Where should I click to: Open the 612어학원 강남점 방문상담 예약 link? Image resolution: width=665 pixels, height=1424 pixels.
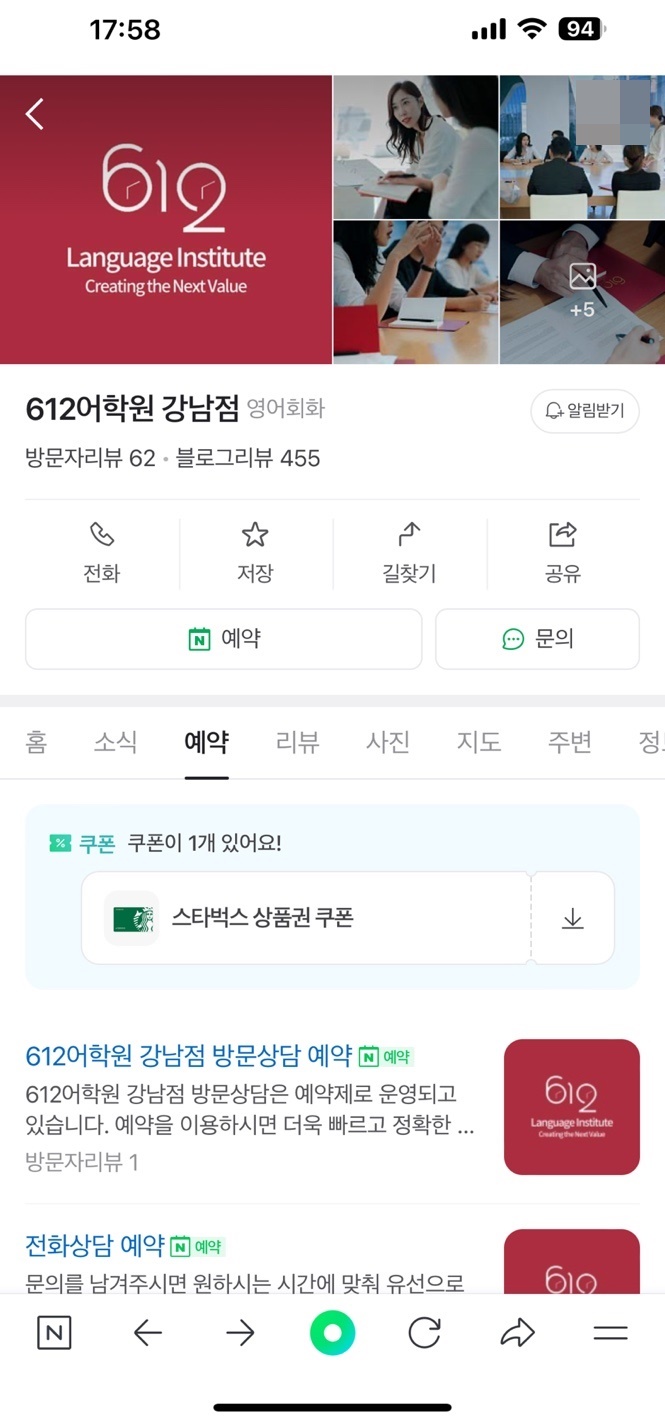[x=188, y=1056]
